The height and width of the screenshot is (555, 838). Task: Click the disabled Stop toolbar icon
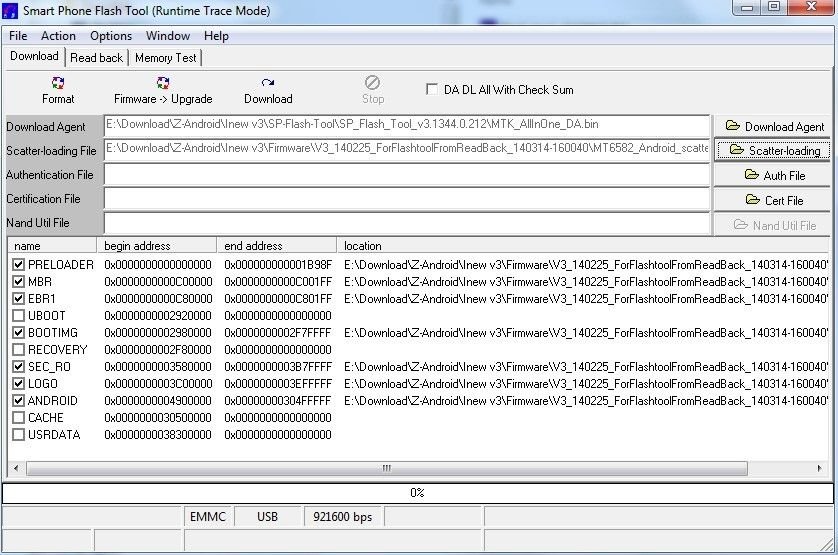pyautogui.click(x=373, y=90)
